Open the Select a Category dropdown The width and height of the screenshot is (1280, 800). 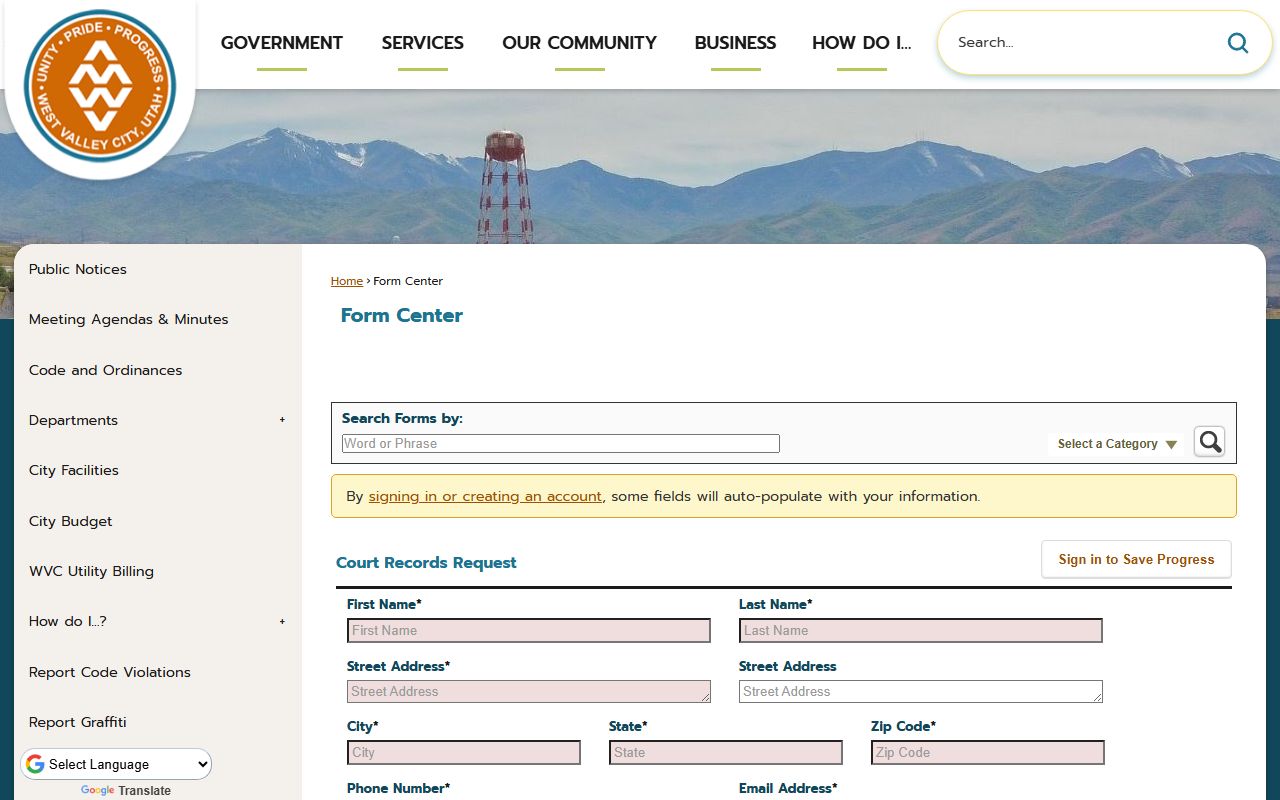point(1116,444)
